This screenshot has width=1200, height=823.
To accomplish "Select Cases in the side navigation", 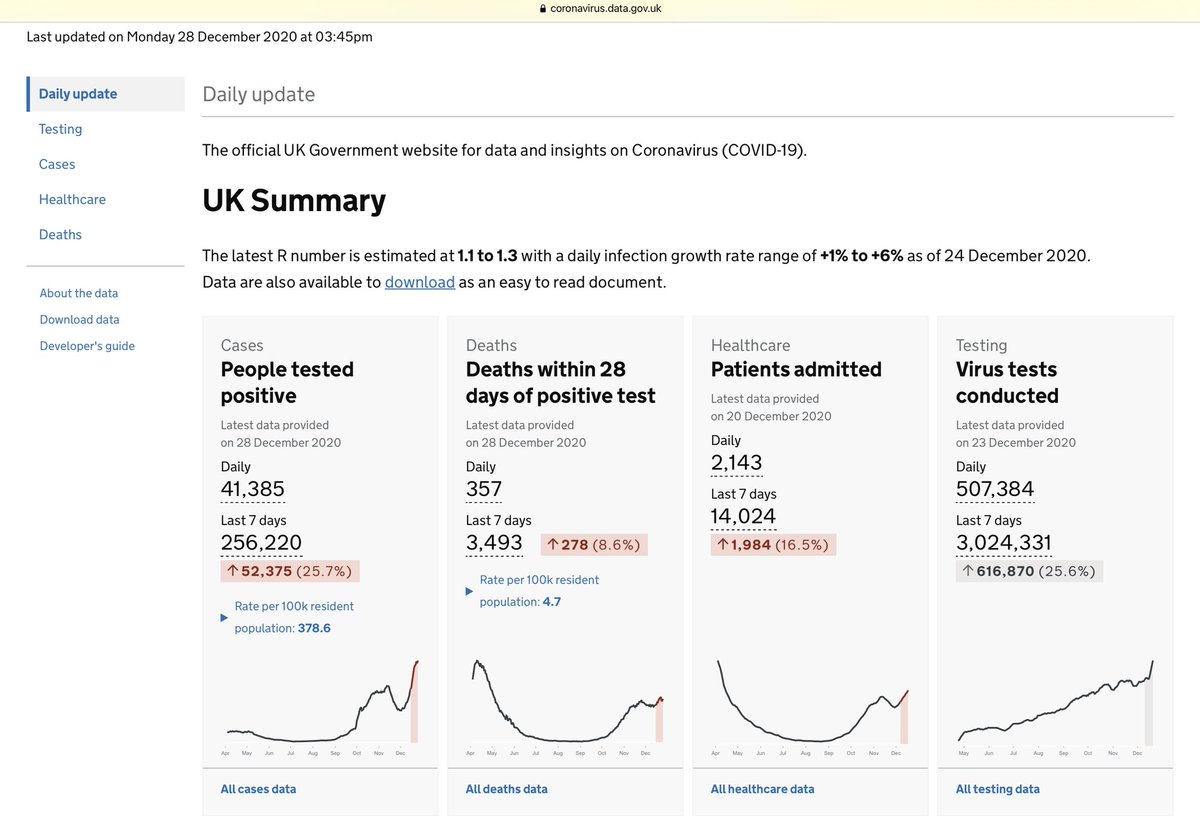I will point(57,164).
